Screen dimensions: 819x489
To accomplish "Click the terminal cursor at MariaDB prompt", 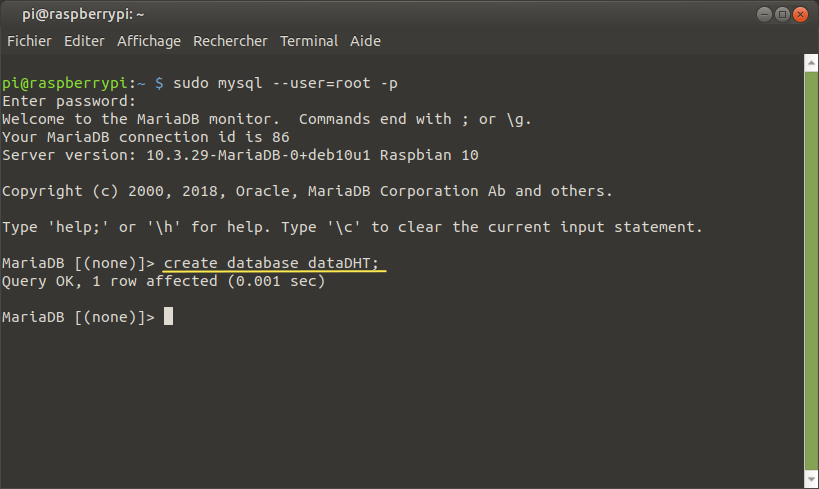I will [168, 316].
